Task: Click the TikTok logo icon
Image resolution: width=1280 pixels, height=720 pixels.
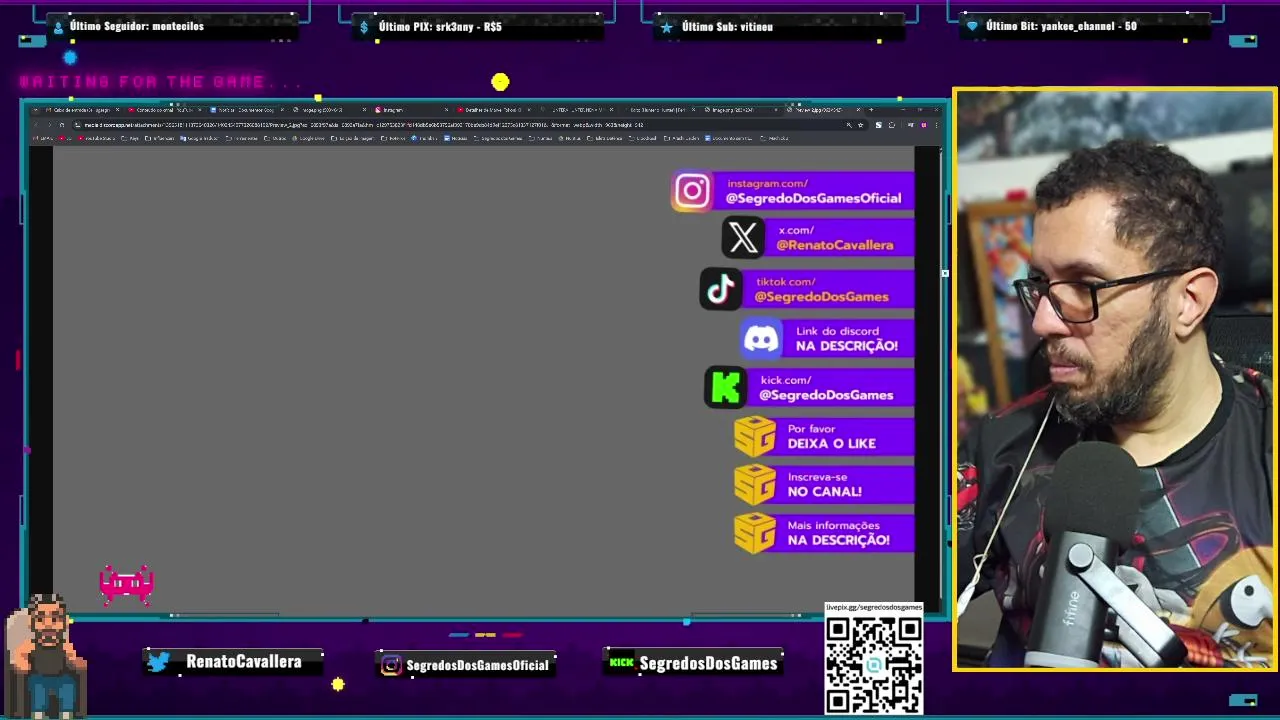Action: click(x=721, y=290)
